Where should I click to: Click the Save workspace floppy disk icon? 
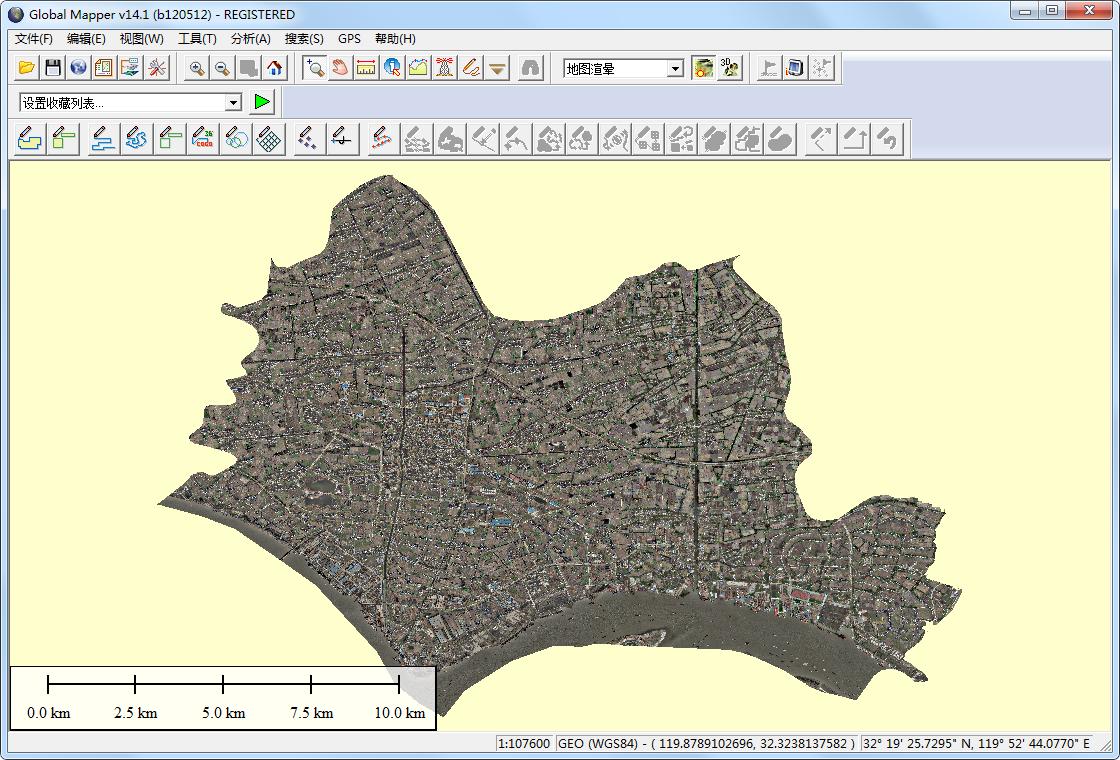pos(53,68)
